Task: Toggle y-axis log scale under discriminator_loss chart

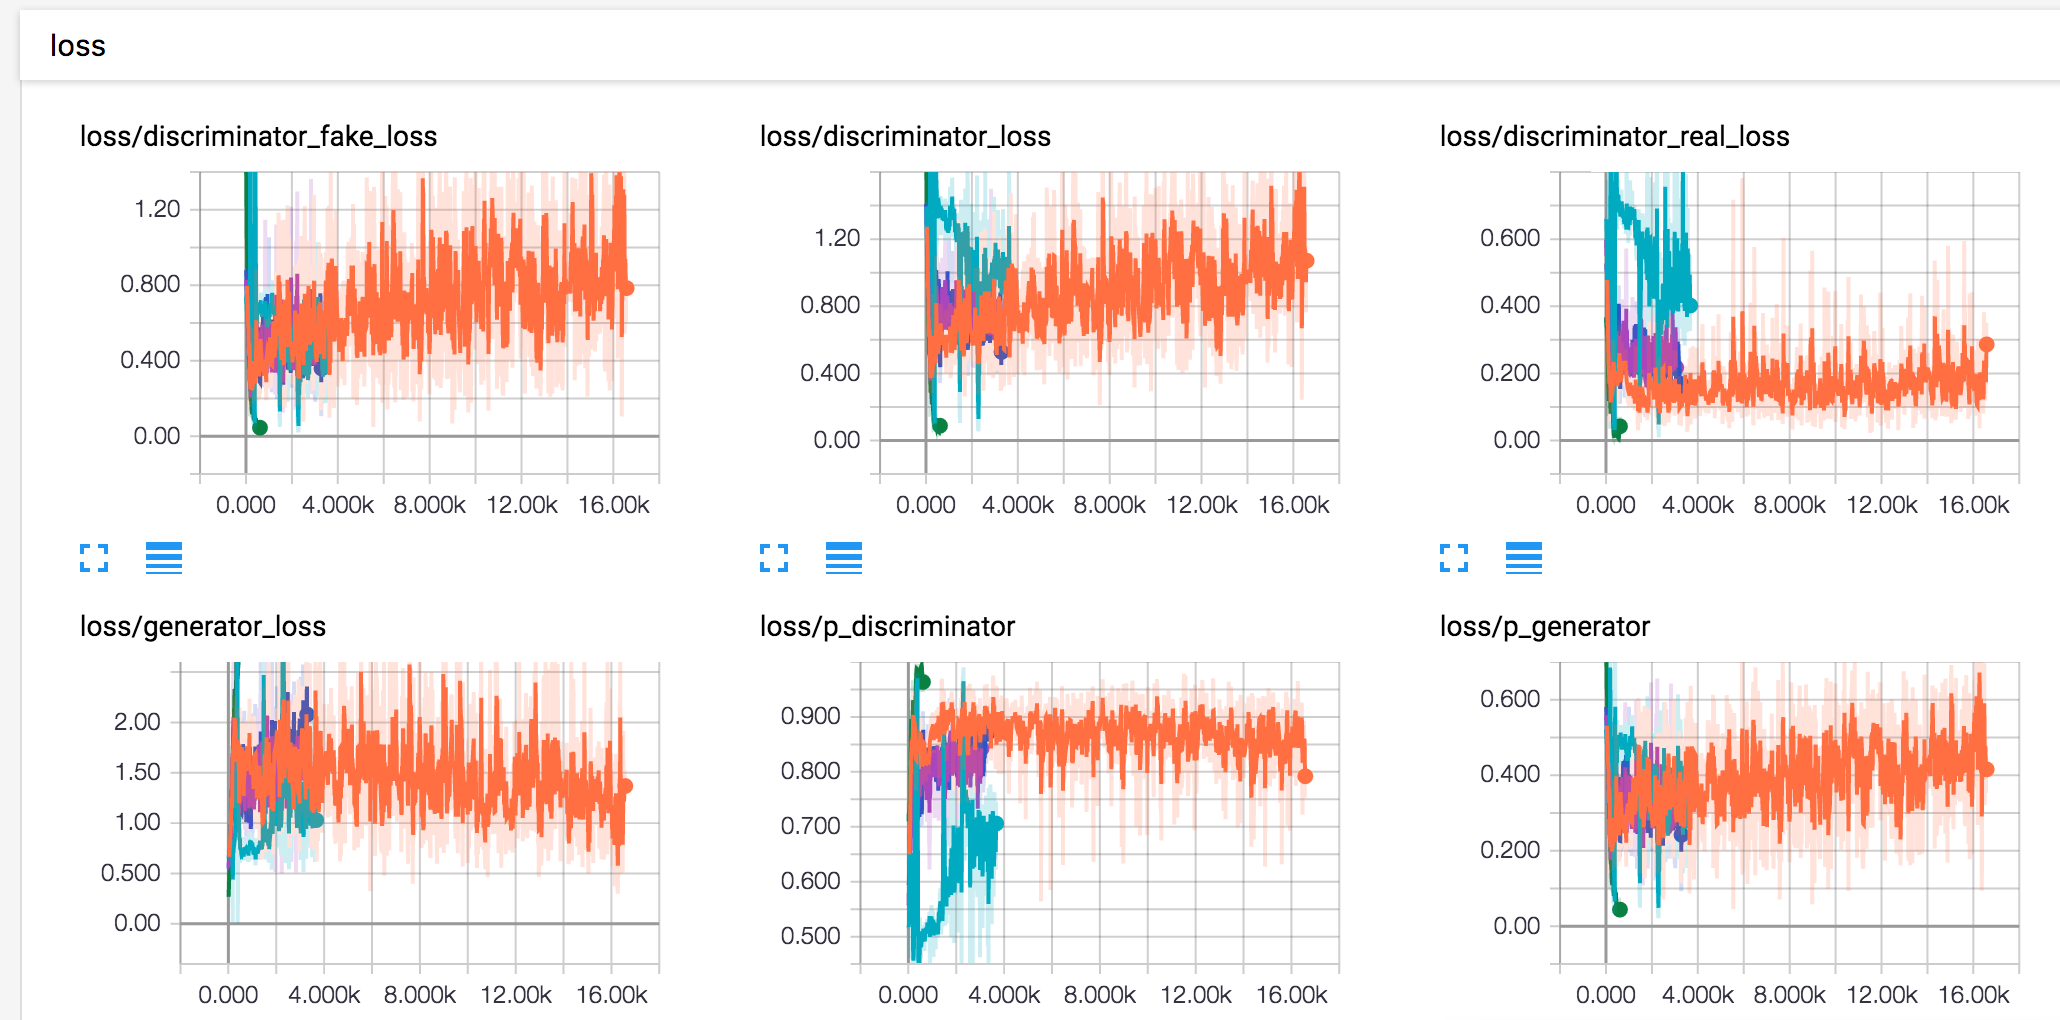Action: point(844,558)
